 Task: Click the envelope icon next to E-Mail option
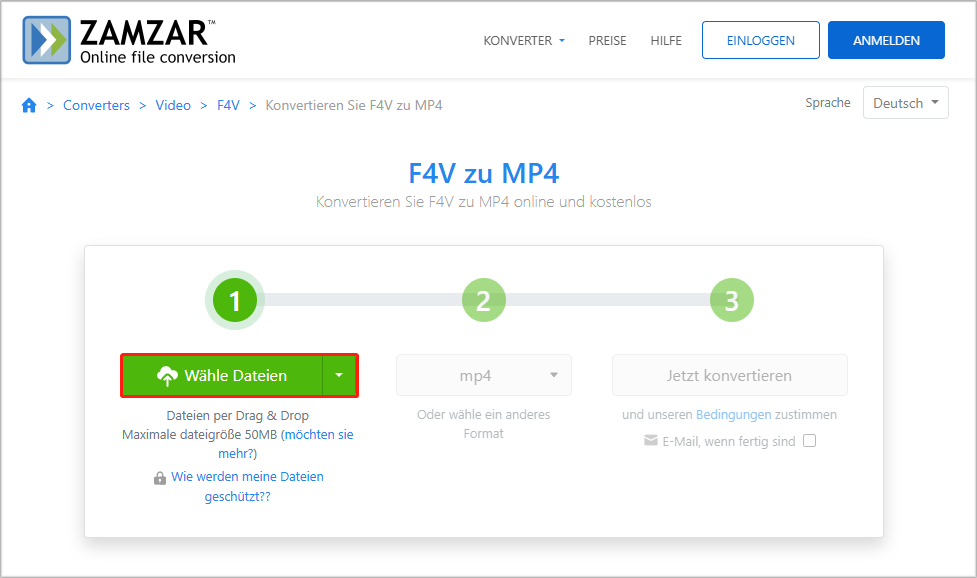click(651, 441)
